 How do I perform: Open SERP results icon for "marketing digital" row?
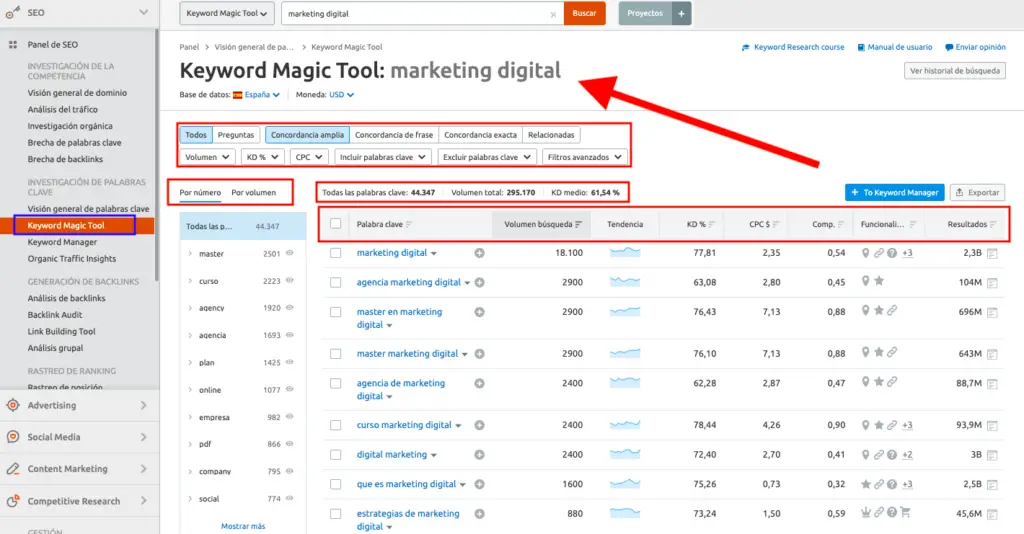point(992,254)
